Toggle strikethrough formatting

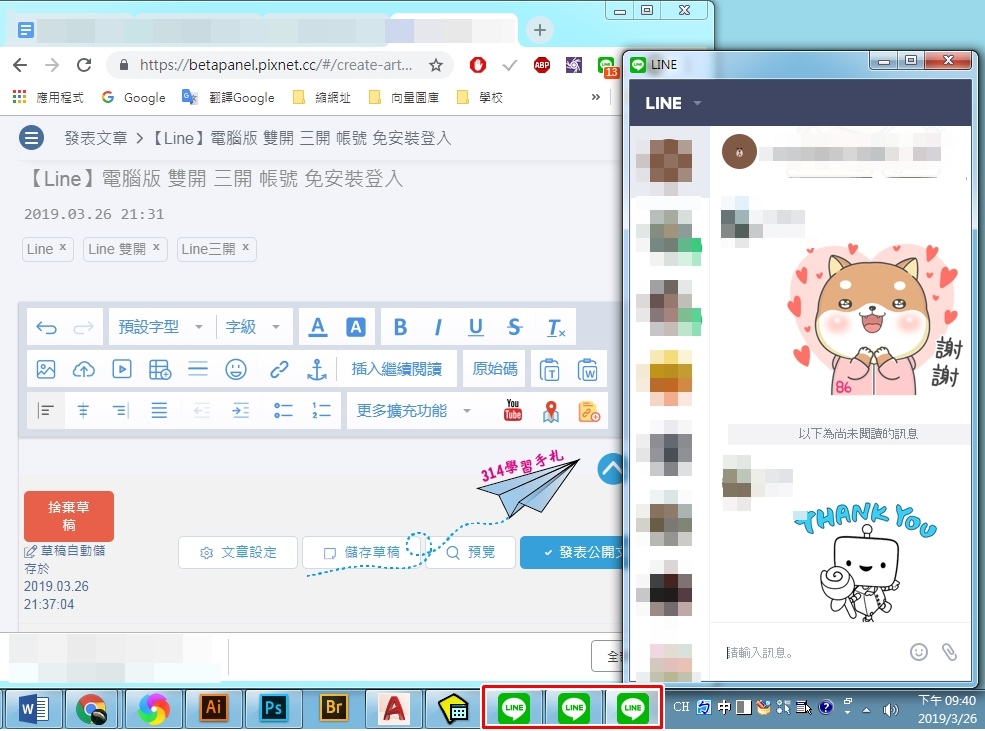514,327
